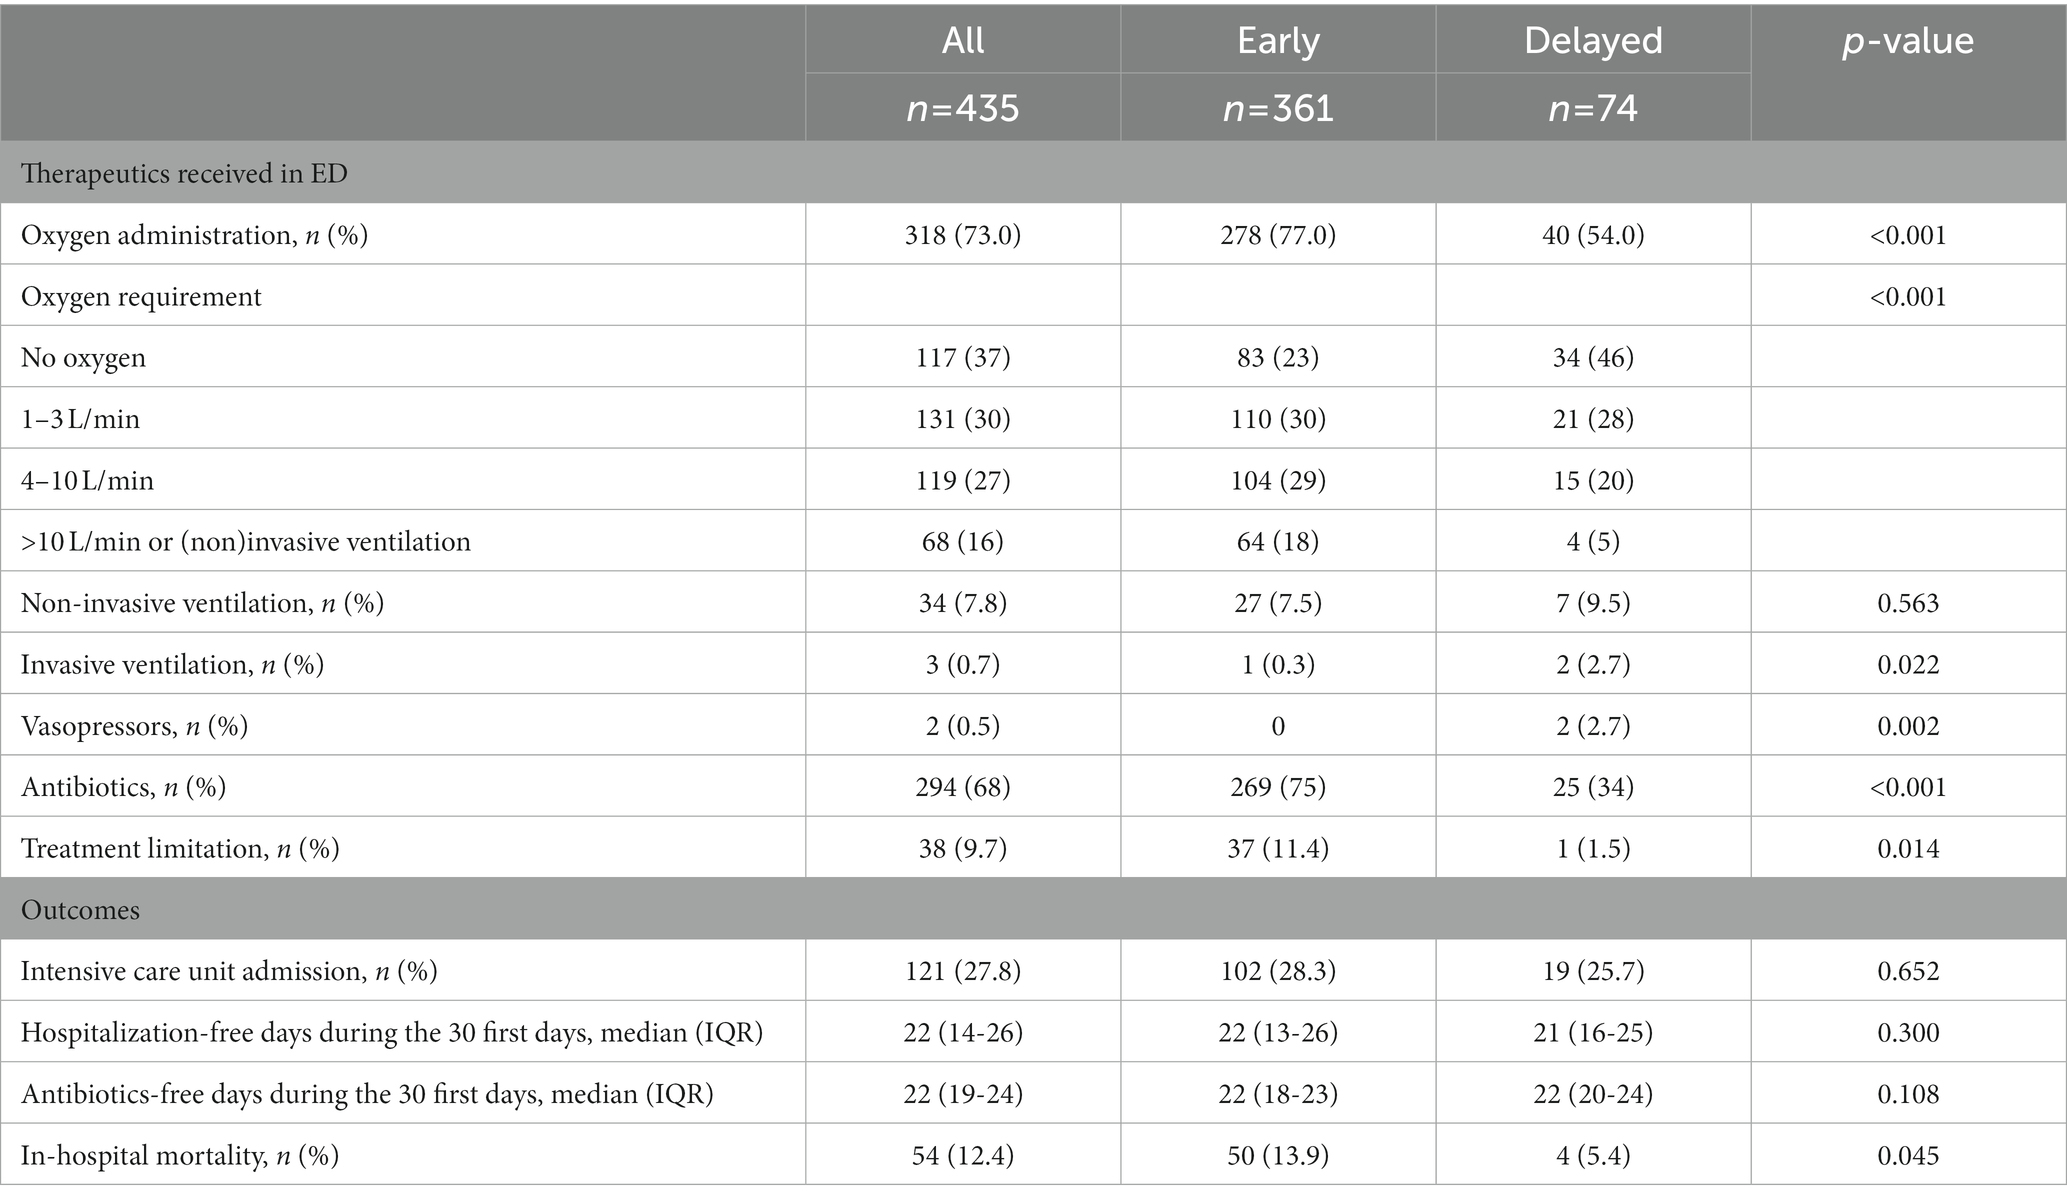Select the 'Early' column header
The height and width of the screenshot is (1201, 2067).
[1278, 40]
